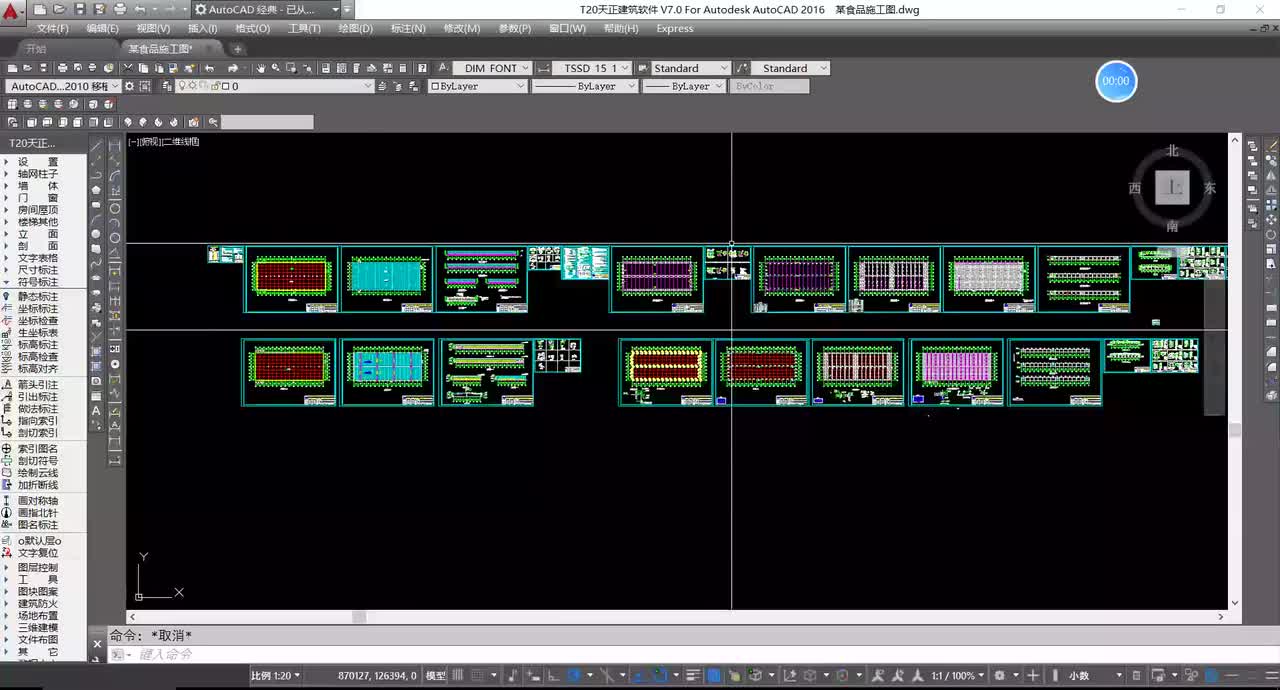Open the second Standard style dropdown
The width and height of the screenshot is (1280, 690).
pos(790,68)
